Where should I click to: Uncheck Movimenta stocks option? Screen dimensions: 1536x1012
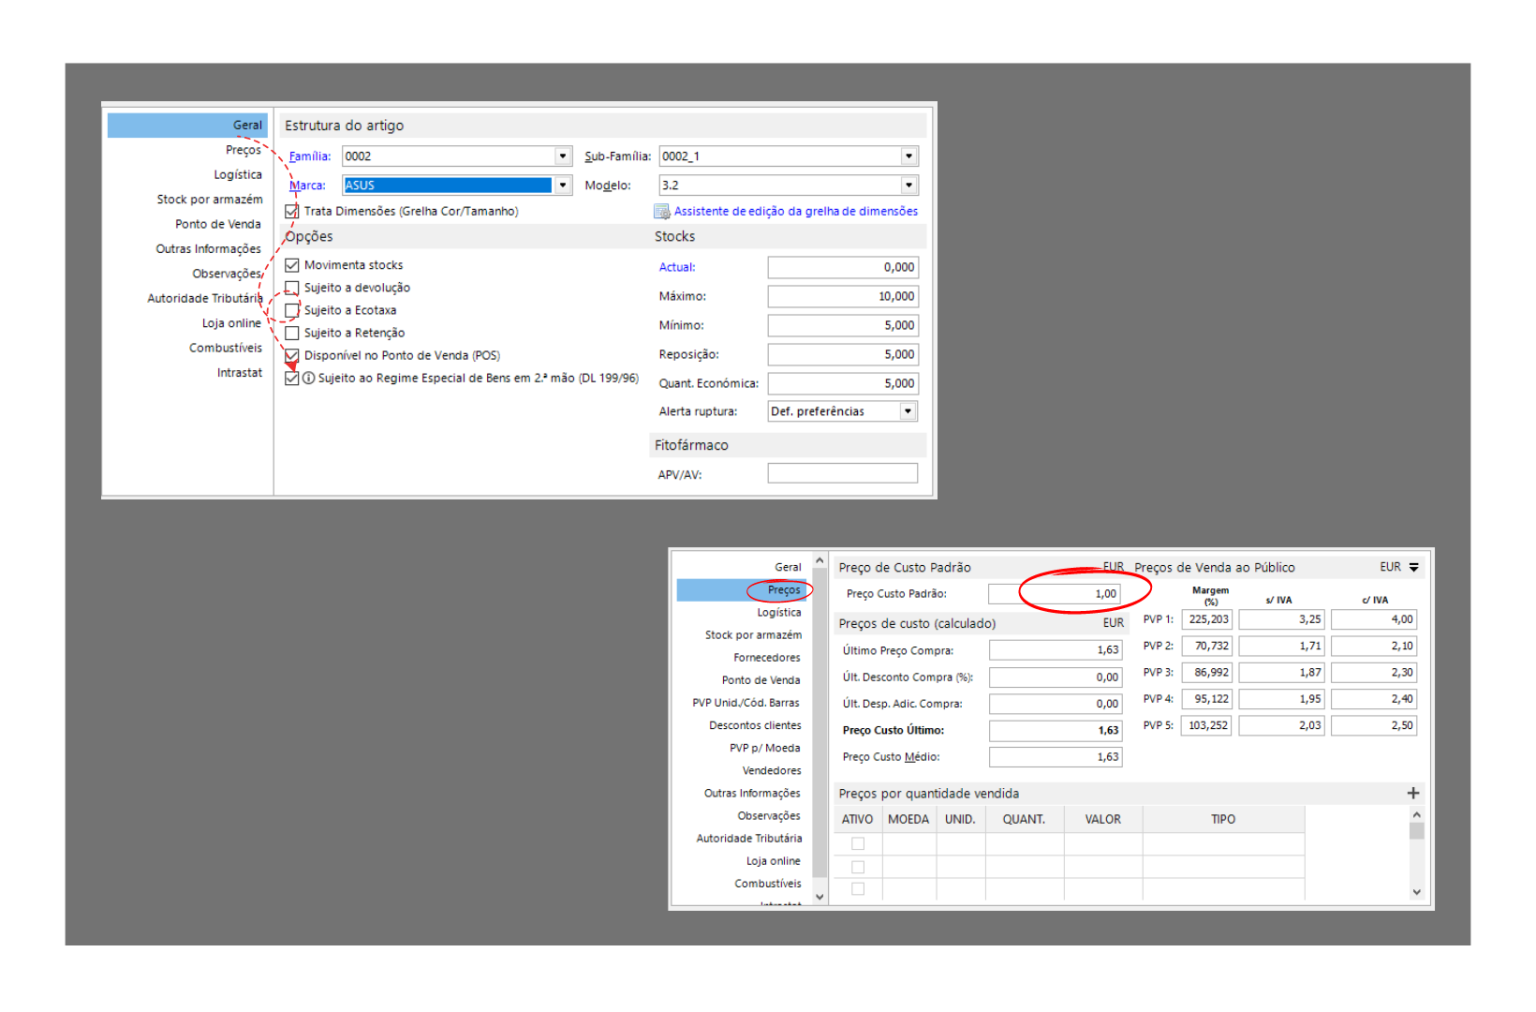[x=292, y=265]
